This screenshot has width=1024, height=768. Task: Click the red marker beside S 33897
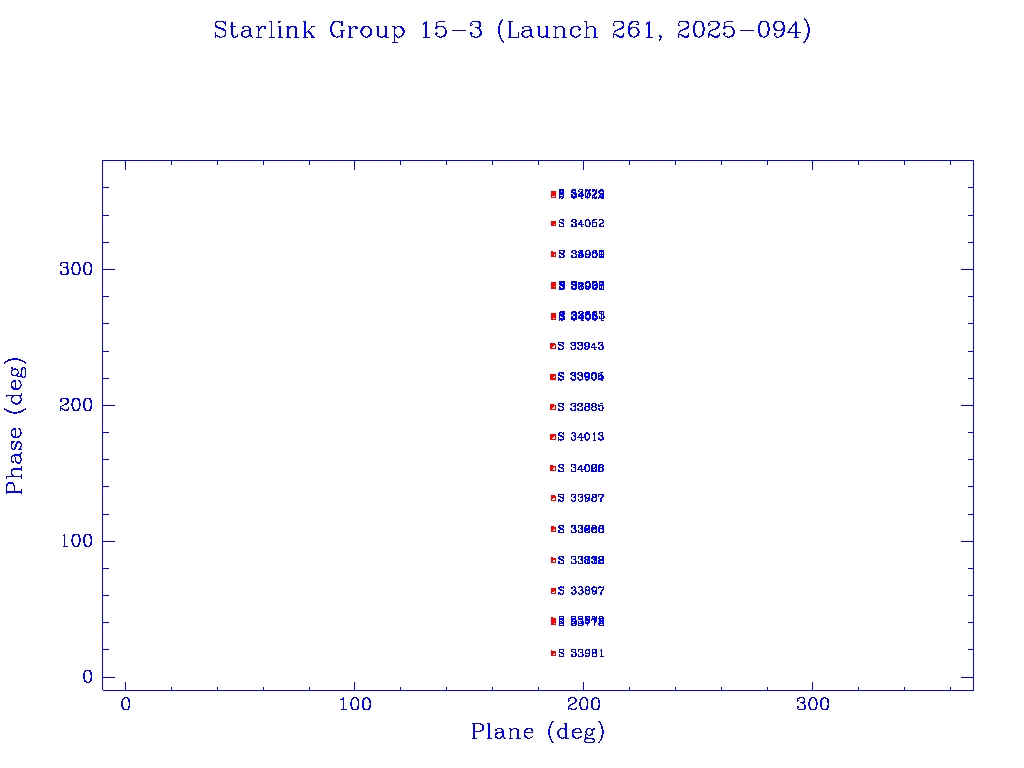coord(553,591)
